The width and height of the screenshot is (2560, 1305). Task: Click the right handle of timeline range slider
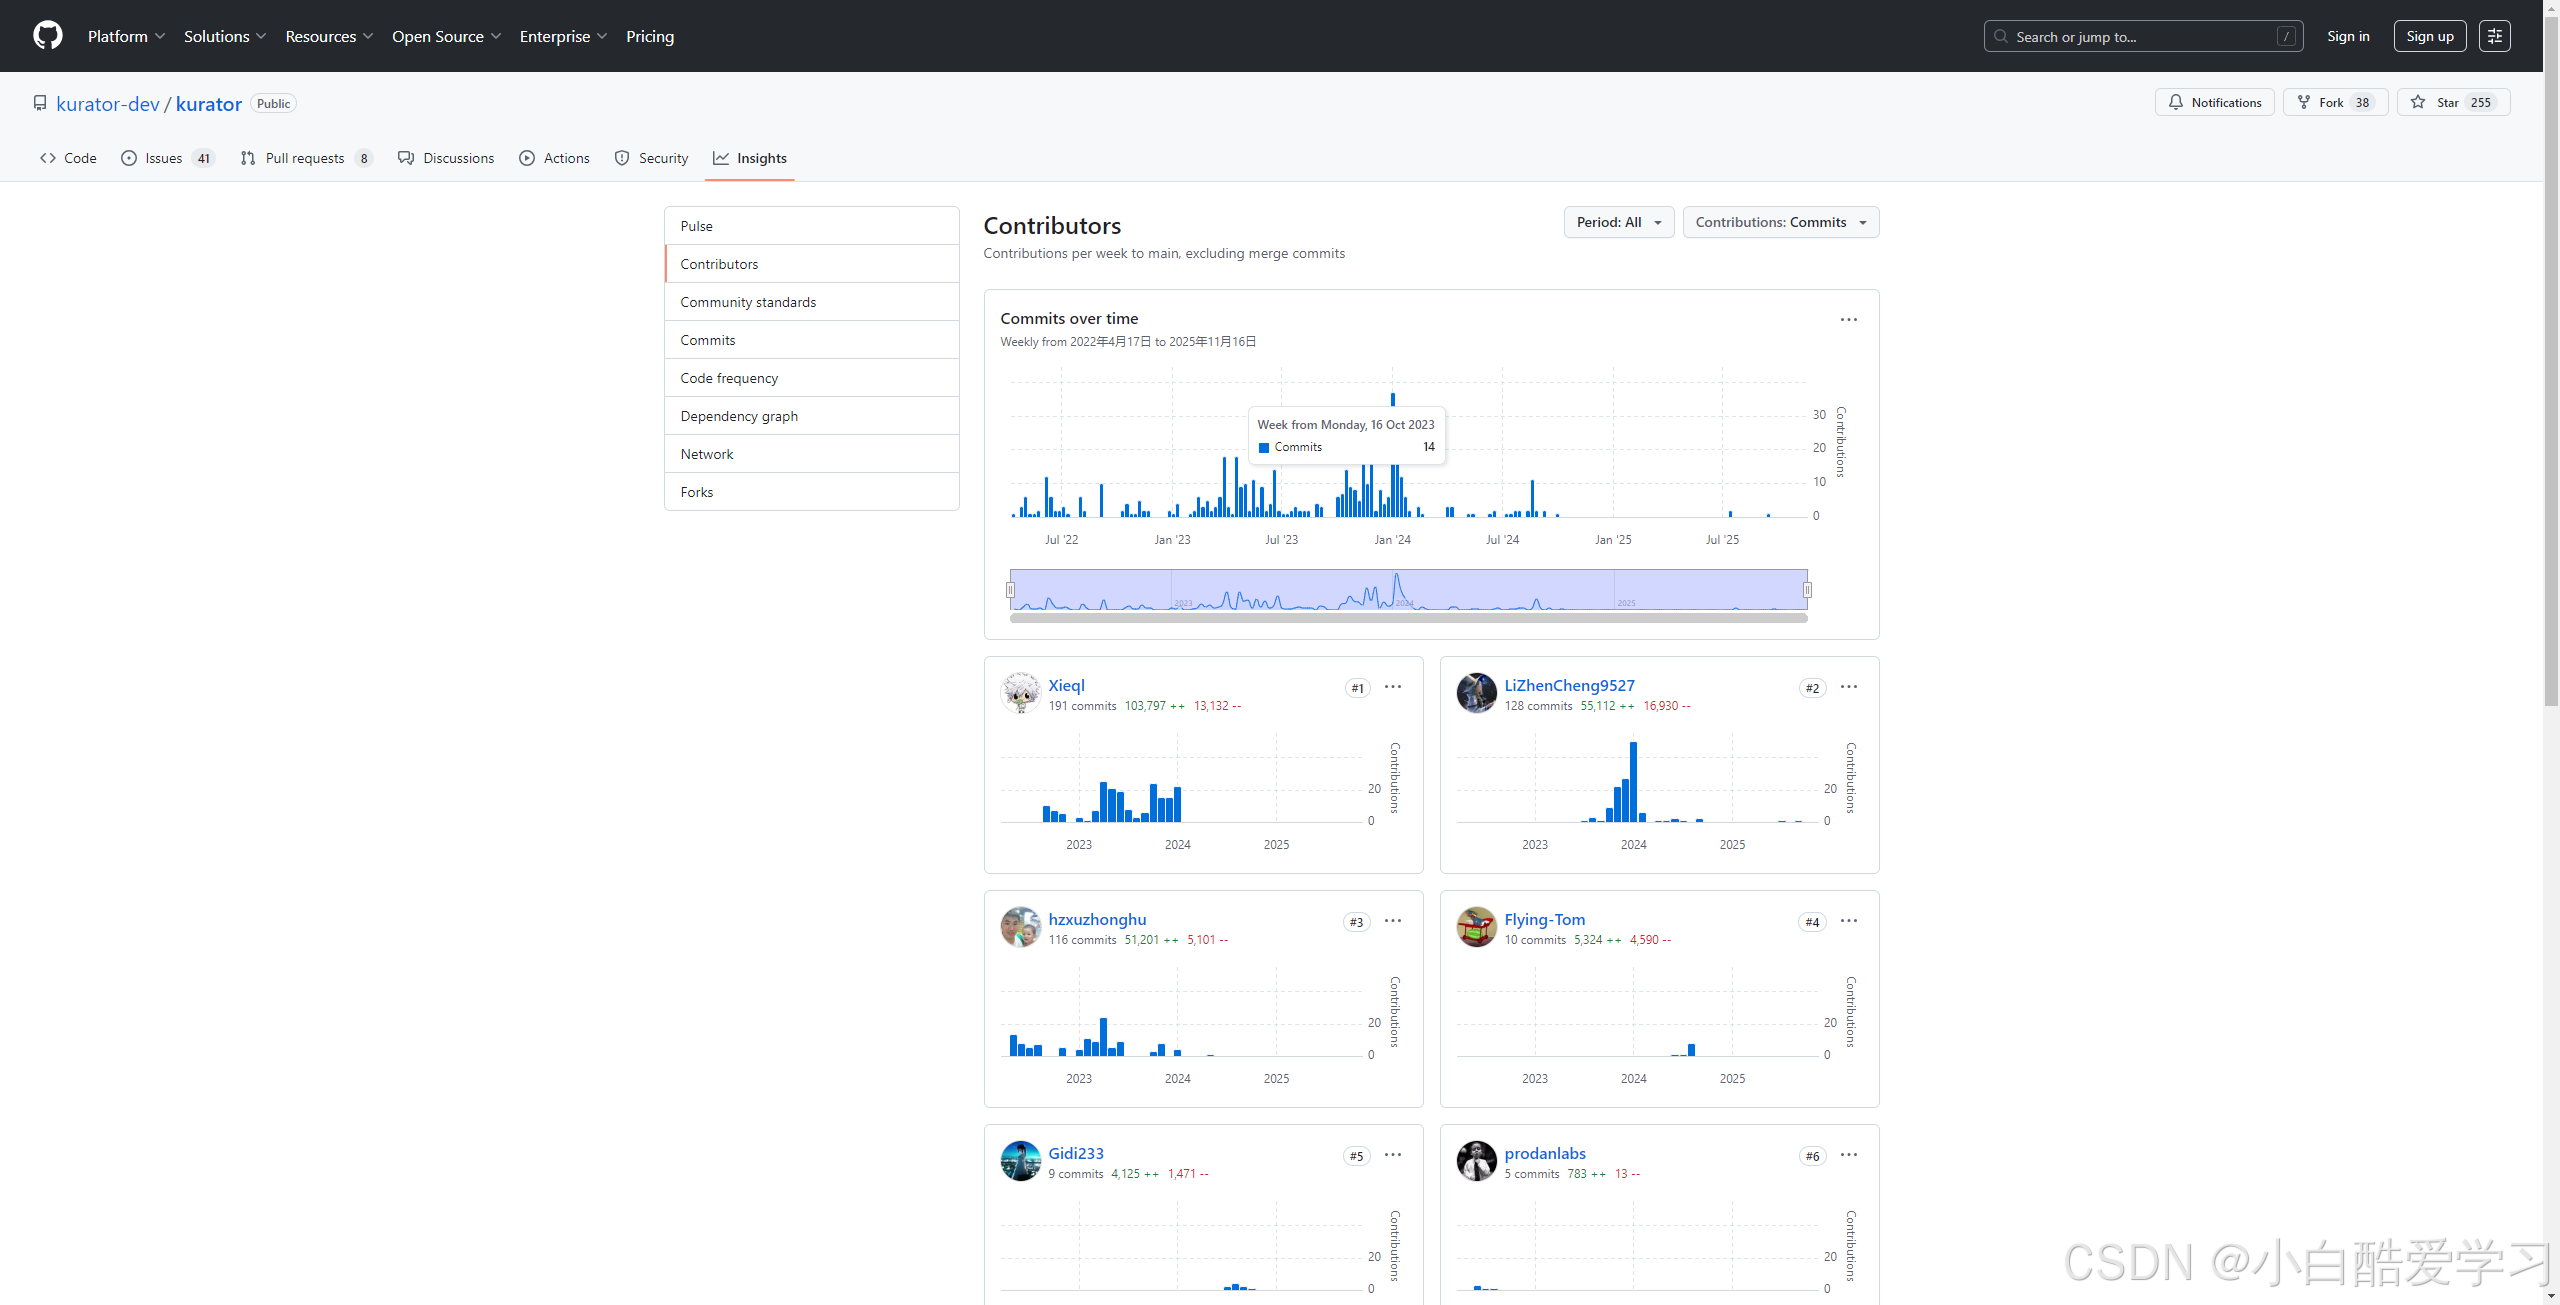(x=1807, y=590)
